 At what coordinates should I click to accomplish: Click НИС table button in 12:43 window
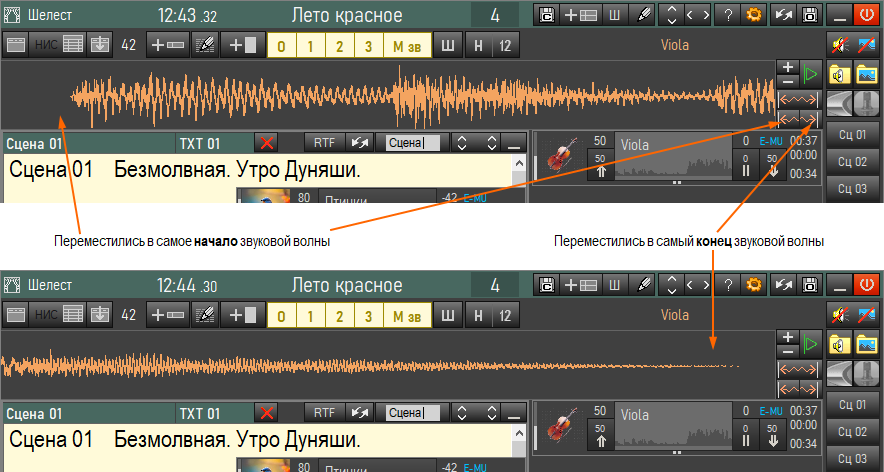pyautogui.click(x=57, y=46)
